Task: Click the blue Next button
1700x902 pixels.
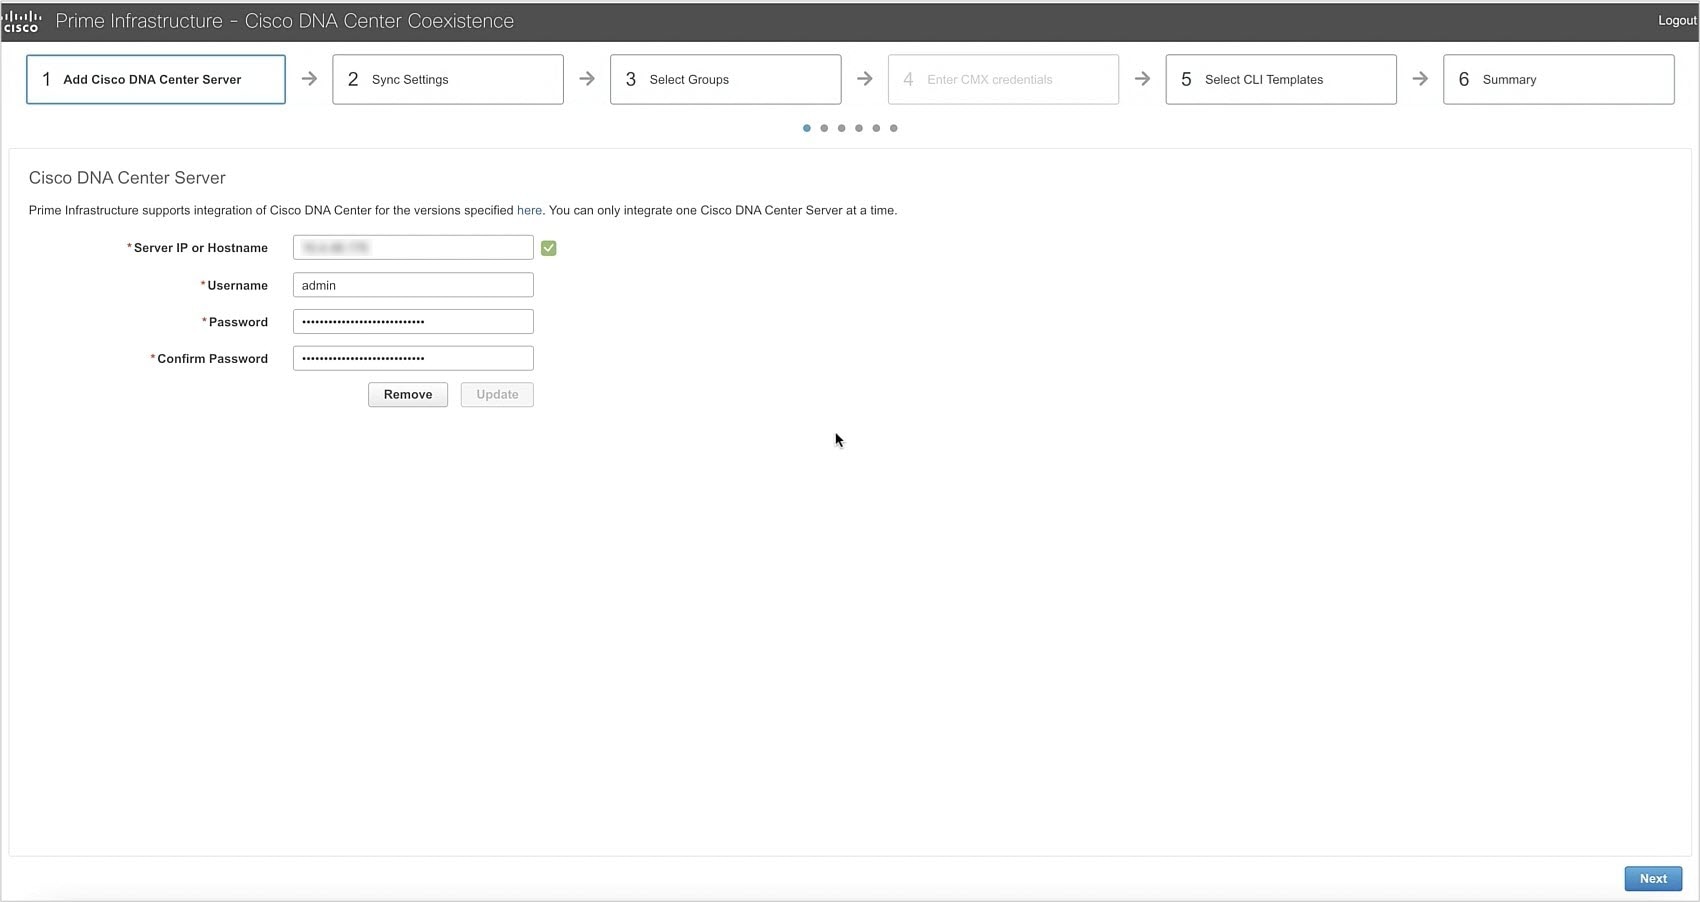Action: [1653, 878]
